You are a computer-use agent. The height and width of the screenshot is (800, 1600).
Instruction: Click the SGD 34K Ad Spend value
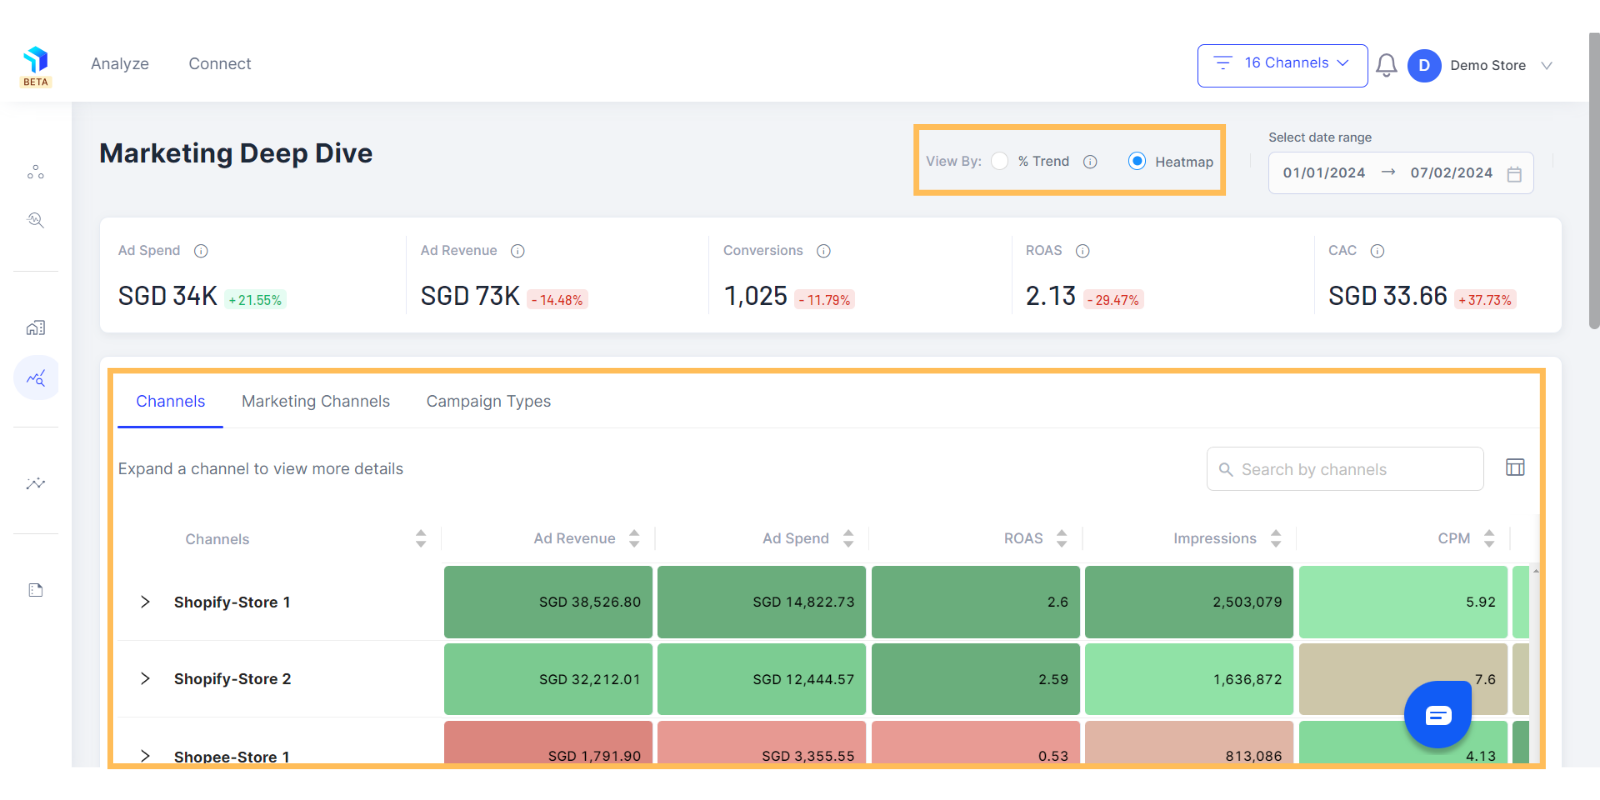(x=167, y=296)
